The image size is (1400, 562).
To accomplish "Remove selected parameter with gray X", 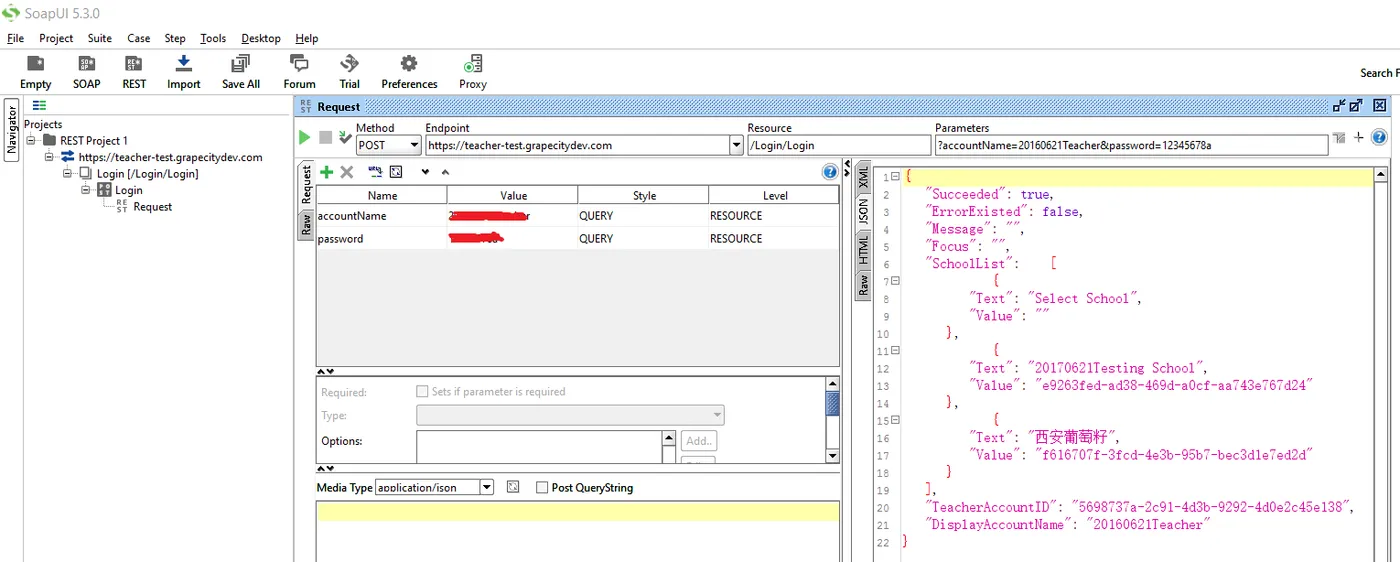I will [347, 172].
